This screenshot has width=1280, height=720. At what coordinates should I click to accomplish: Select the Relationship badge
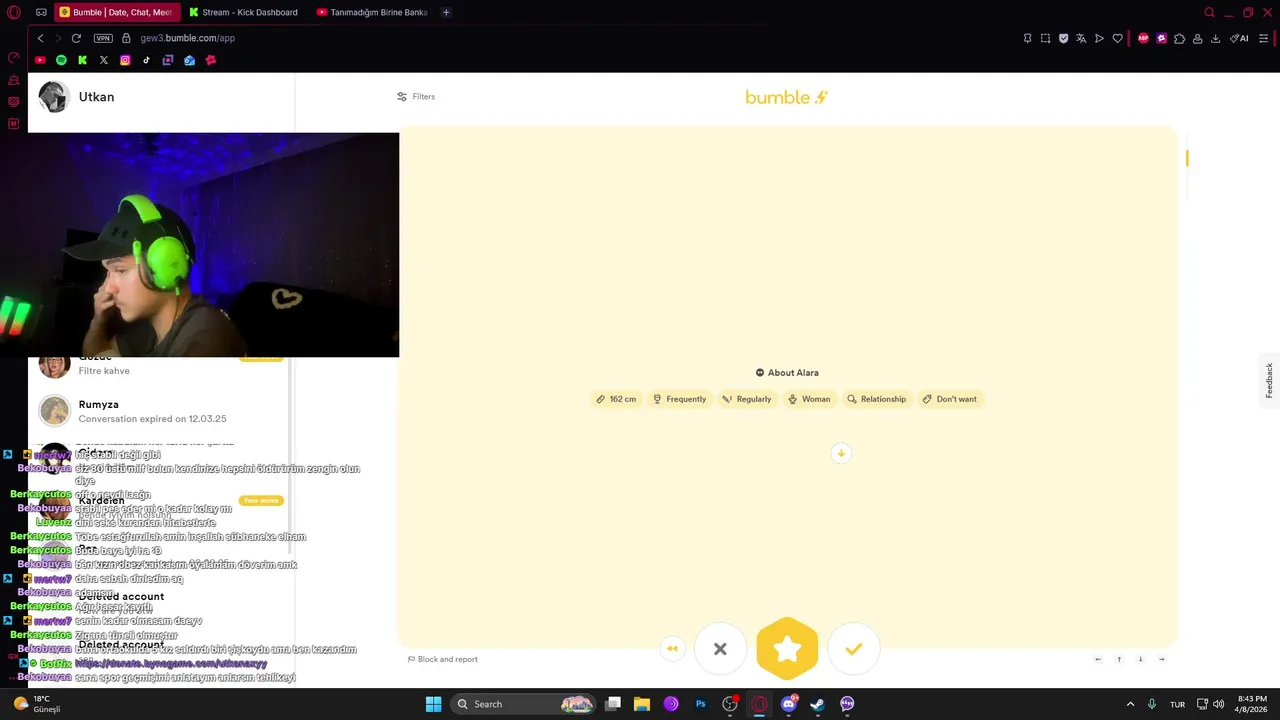(x=876, y=399)
